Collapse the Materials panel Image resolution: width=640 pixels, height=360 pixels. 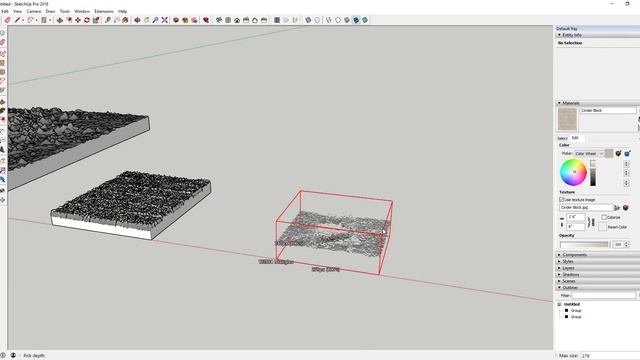559,103
